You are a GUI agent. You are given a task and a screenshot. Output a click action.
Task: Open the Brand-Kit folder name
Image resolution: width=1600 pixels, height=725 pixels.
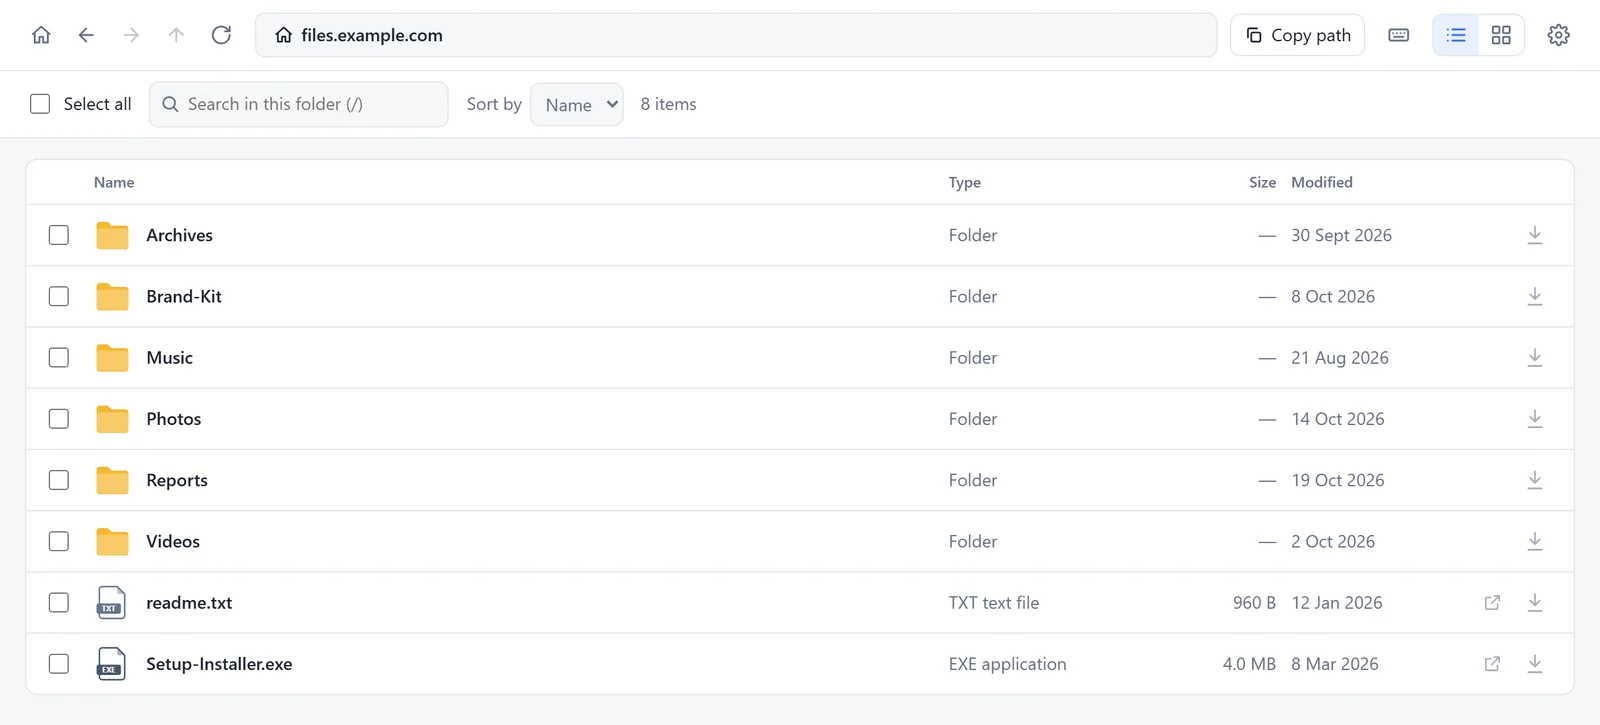pos(184,296)
